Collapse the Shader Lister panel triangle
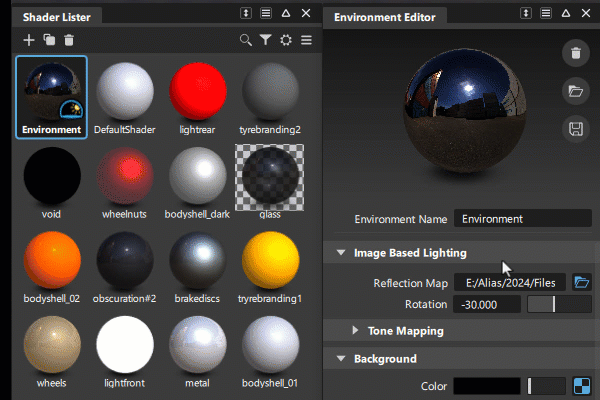600x400 pixels. click(x=286, y=13)
